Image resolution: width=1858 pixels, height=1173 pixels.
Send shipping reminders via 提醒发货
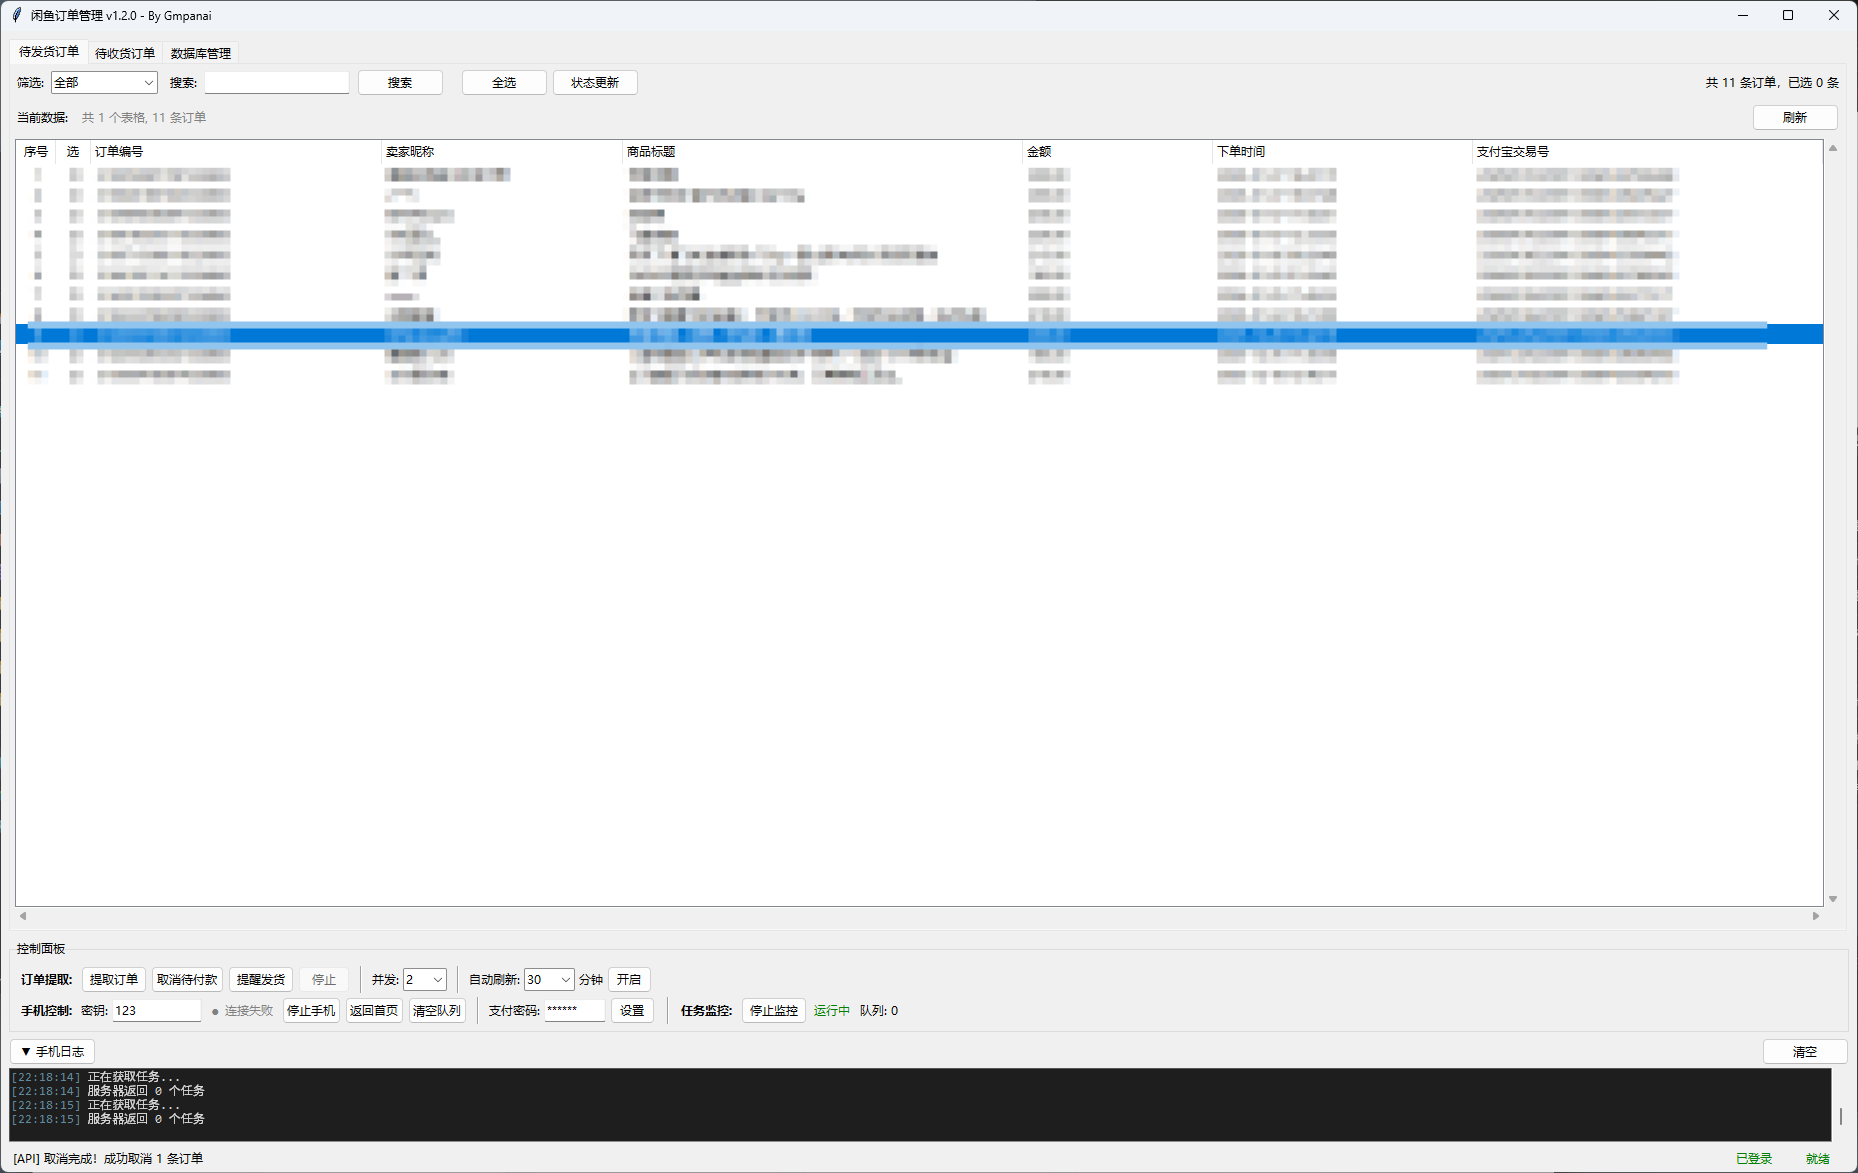[260, 980]
